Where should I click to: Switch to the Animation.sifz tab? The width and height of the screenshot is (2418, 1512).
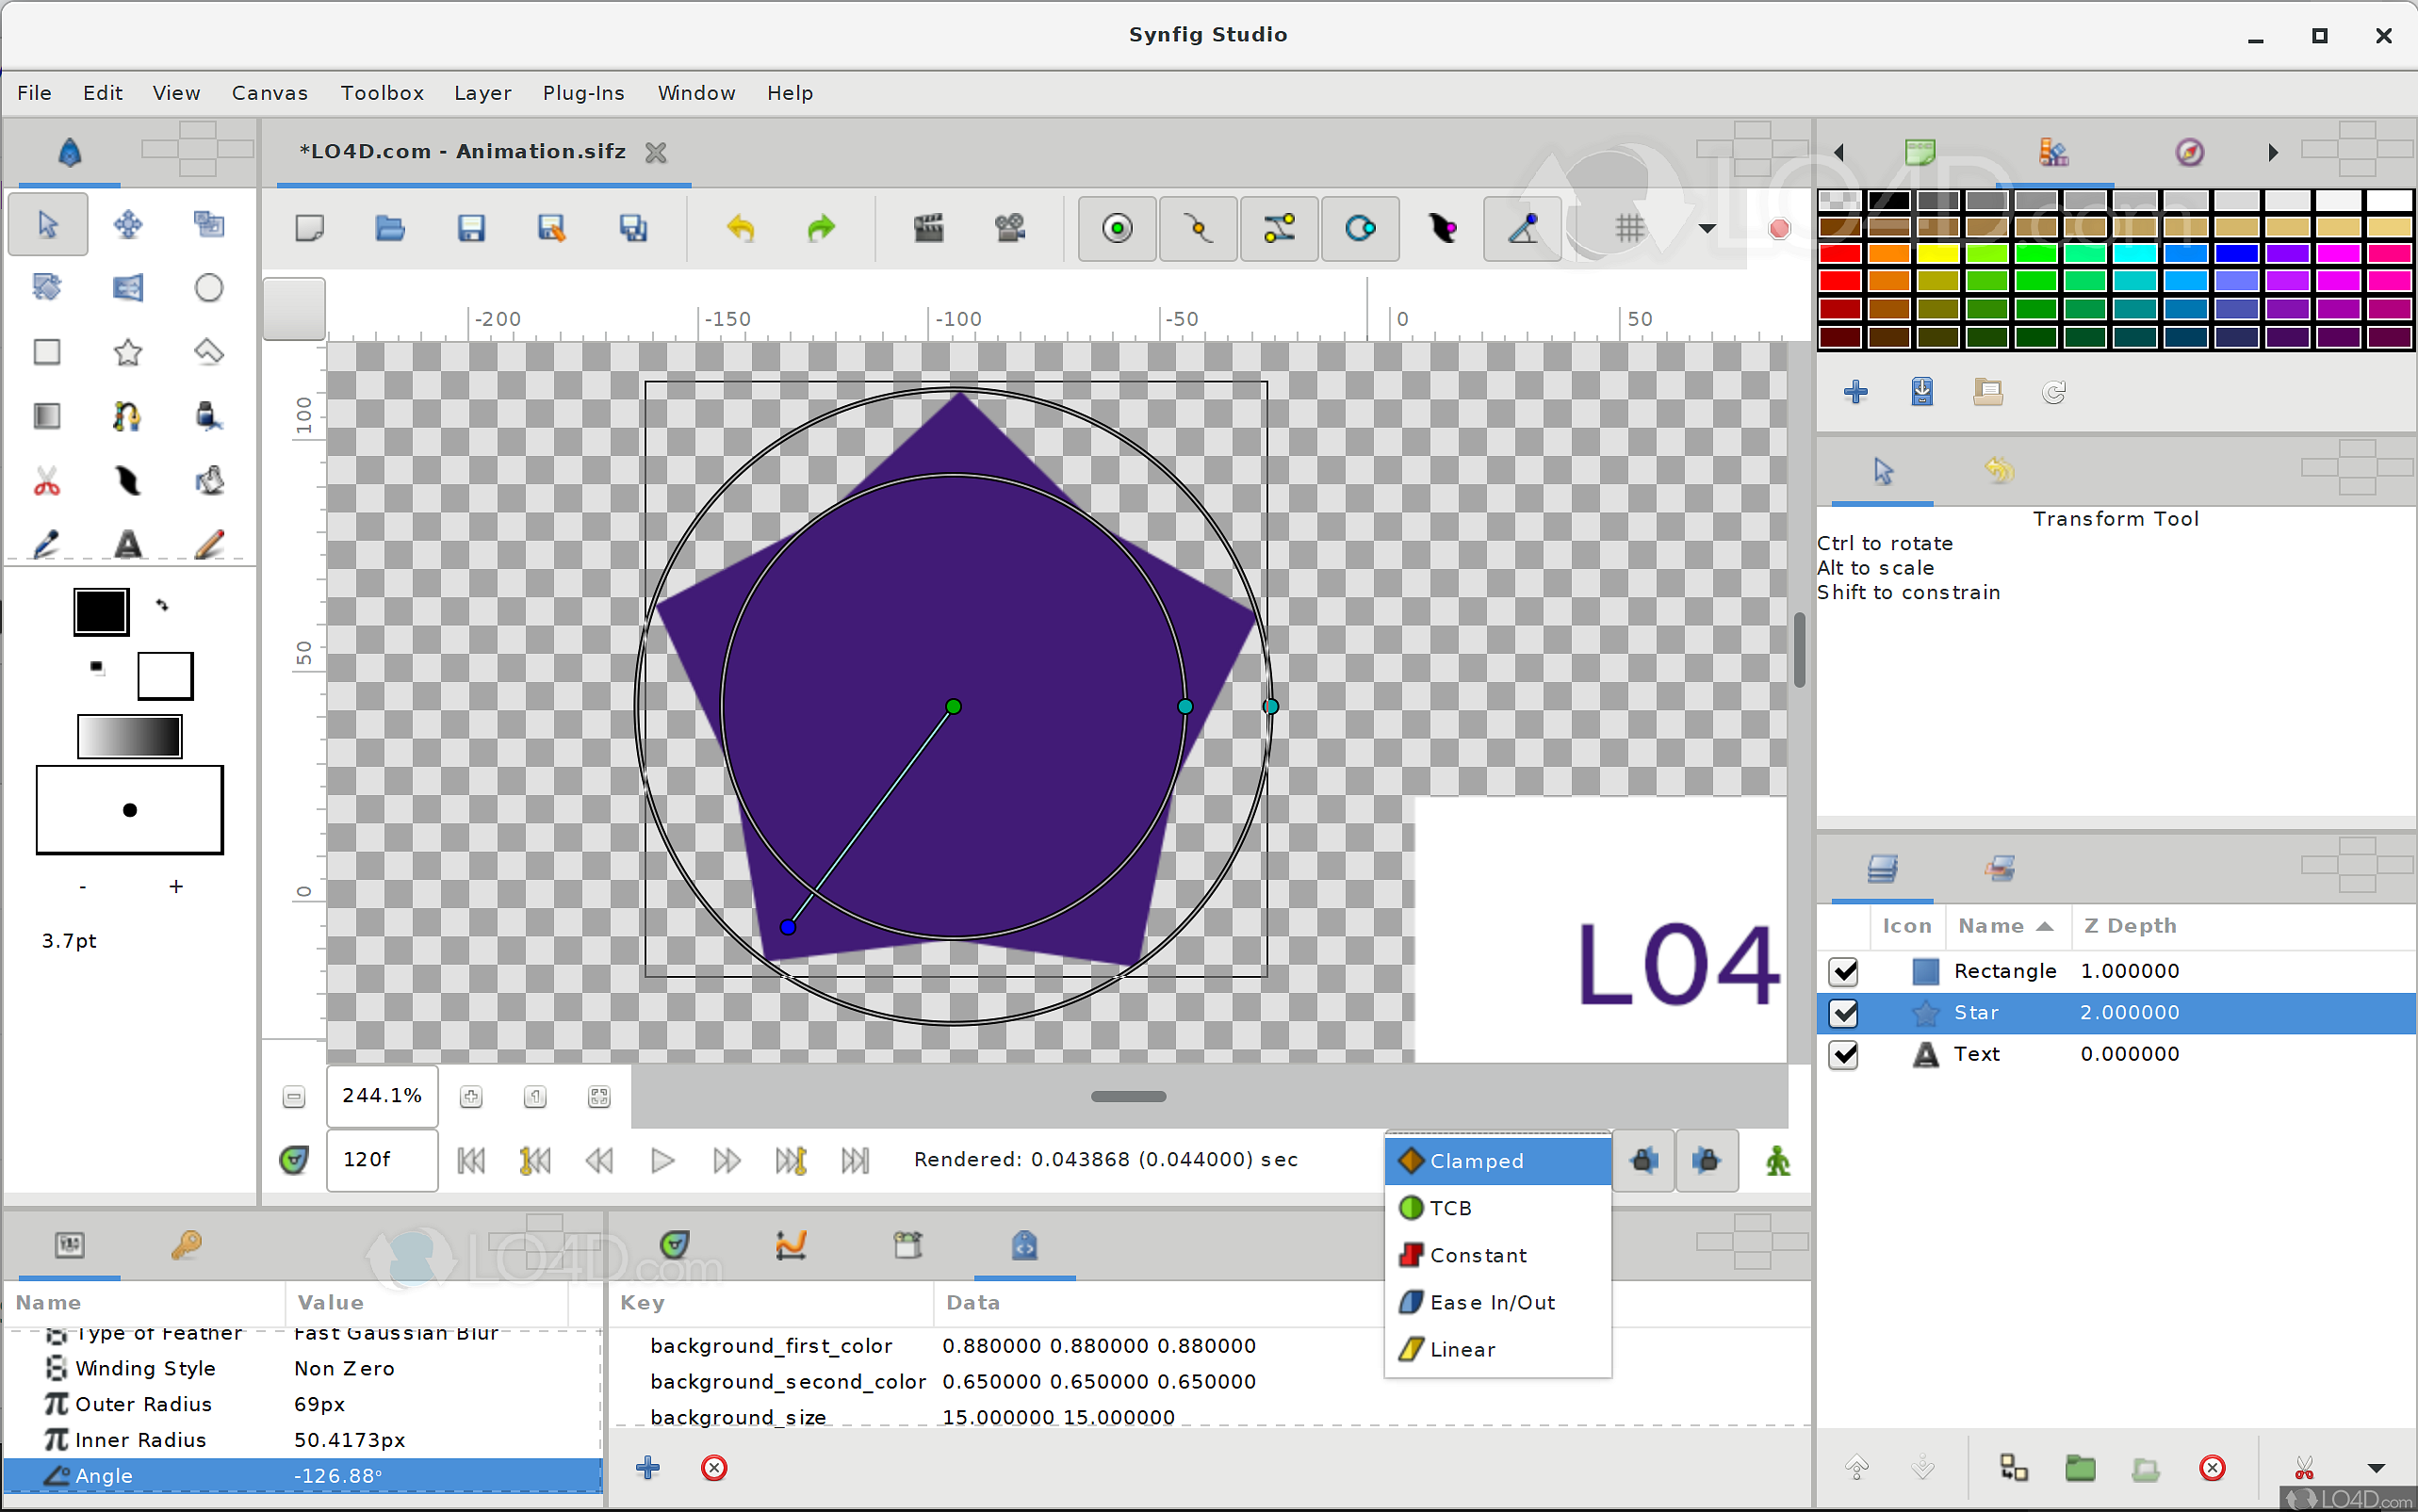coord(460,151)
